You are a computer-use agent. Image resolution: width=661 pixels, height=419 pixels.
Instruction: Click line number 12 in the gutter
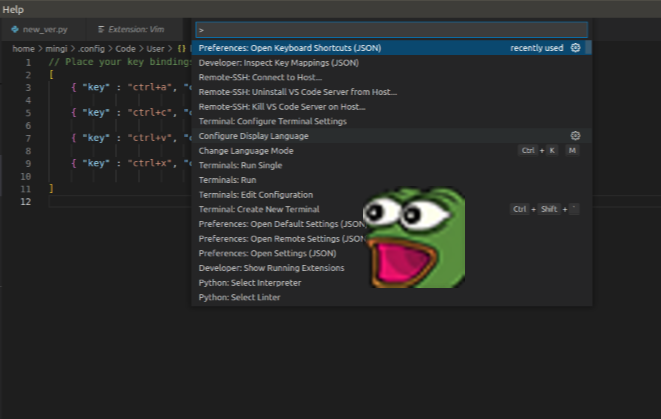[x=26, y=201]
